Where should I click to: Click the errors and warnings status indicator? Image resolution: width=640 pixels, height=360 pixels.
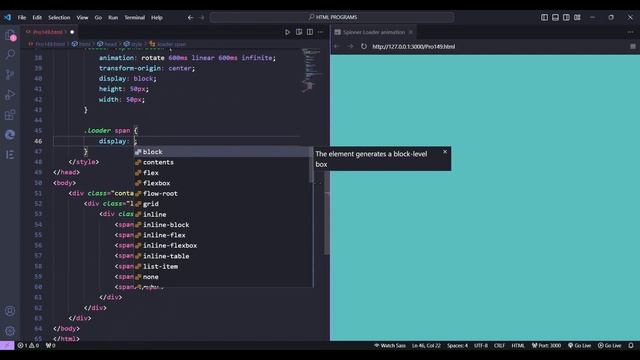(28, 346)
